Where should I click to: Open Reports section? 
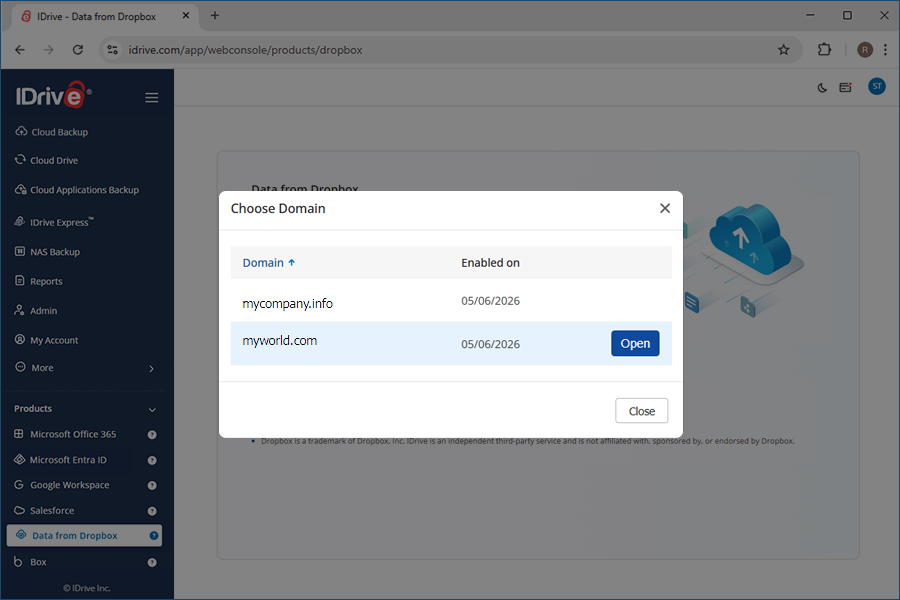(46, 281)
